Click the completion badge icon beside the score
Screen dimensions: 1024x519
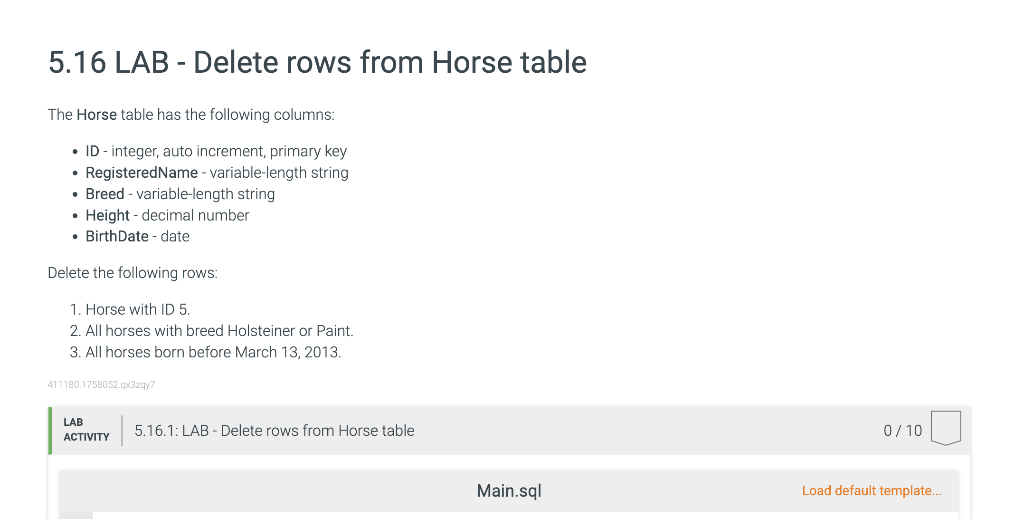point(946,428)
